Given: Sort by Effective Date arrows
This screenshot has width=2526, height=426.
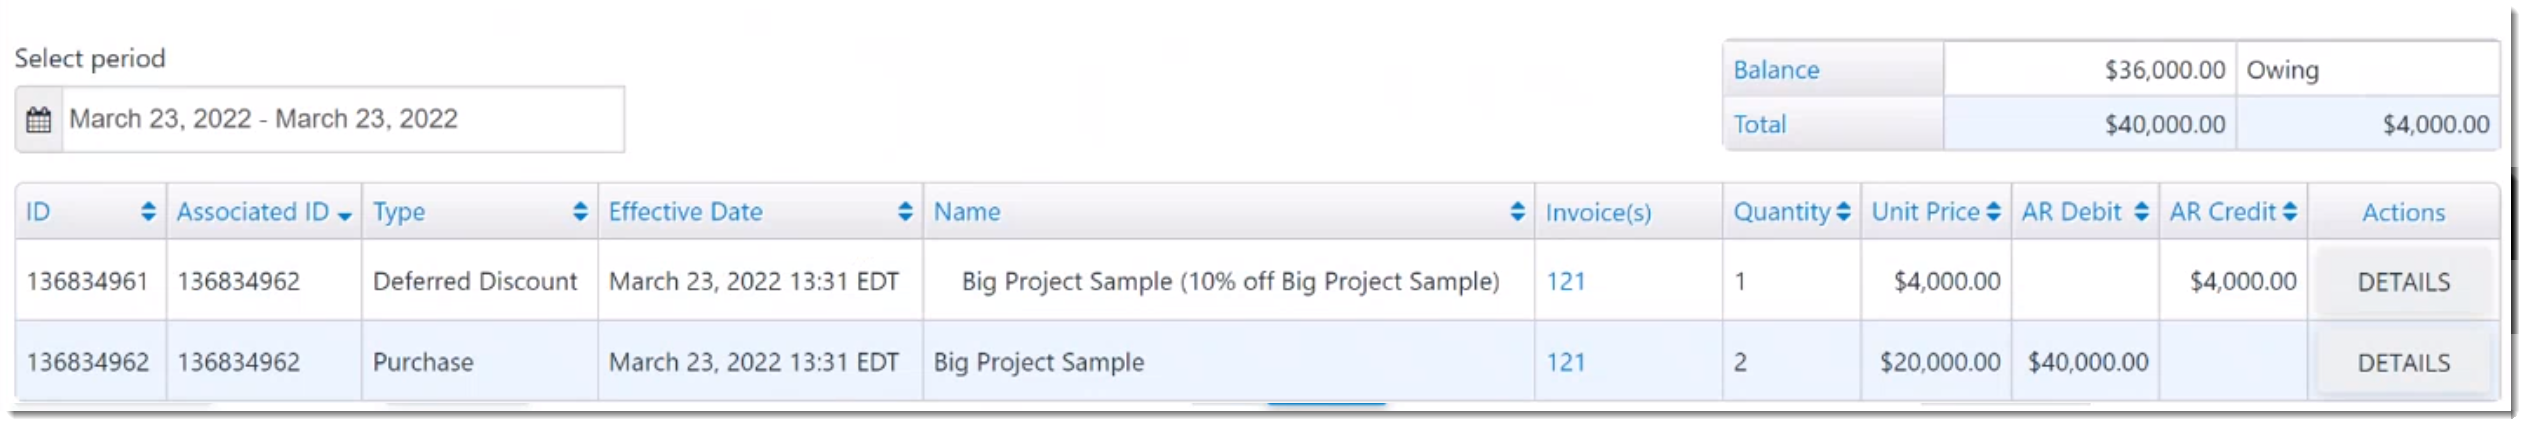Looking at the screenshot, I should tap(905, 212).
